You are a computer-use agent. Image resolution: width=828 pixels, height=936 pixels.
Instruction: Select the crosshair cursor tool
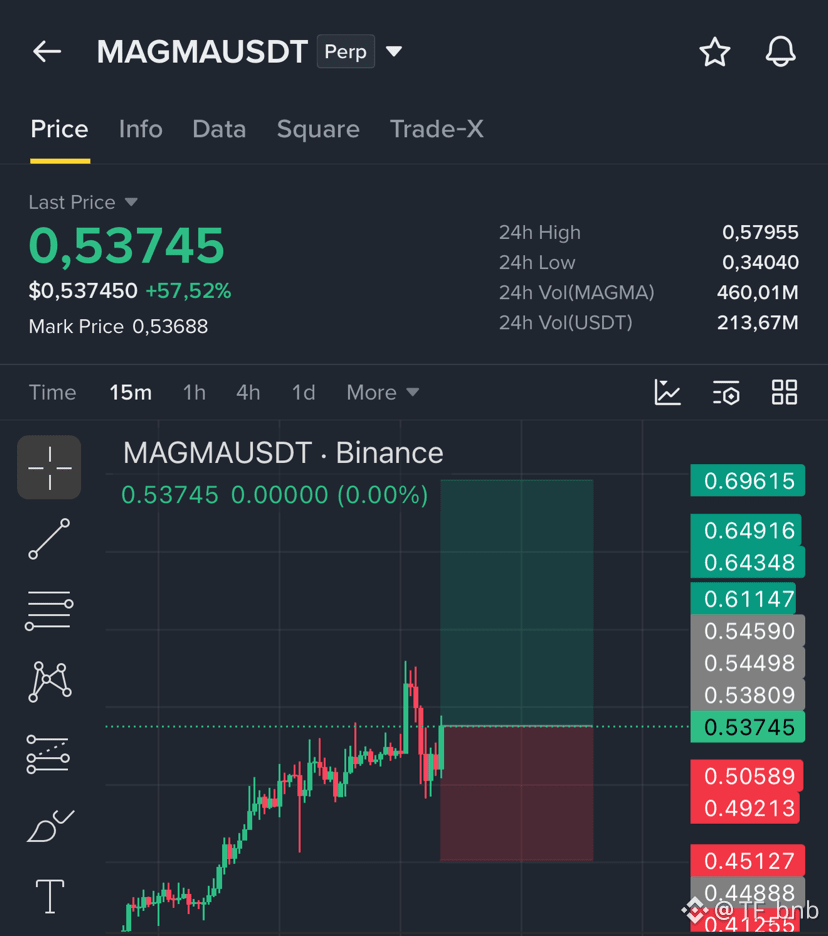coord(49,467)
